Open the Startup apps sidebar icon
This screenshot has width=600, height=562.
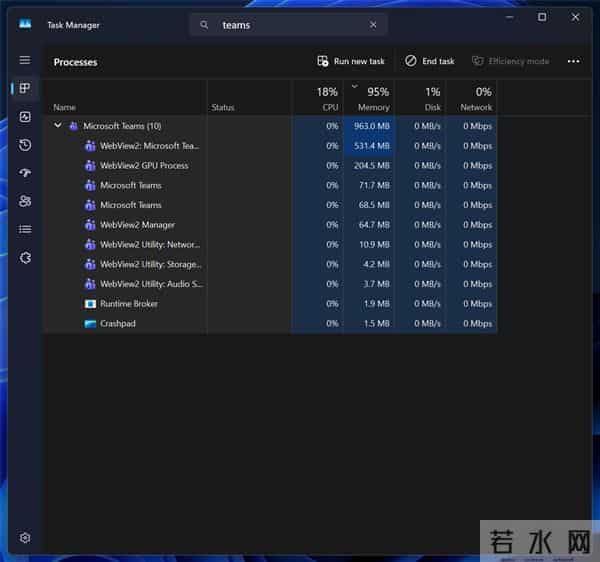click(25, 173)
